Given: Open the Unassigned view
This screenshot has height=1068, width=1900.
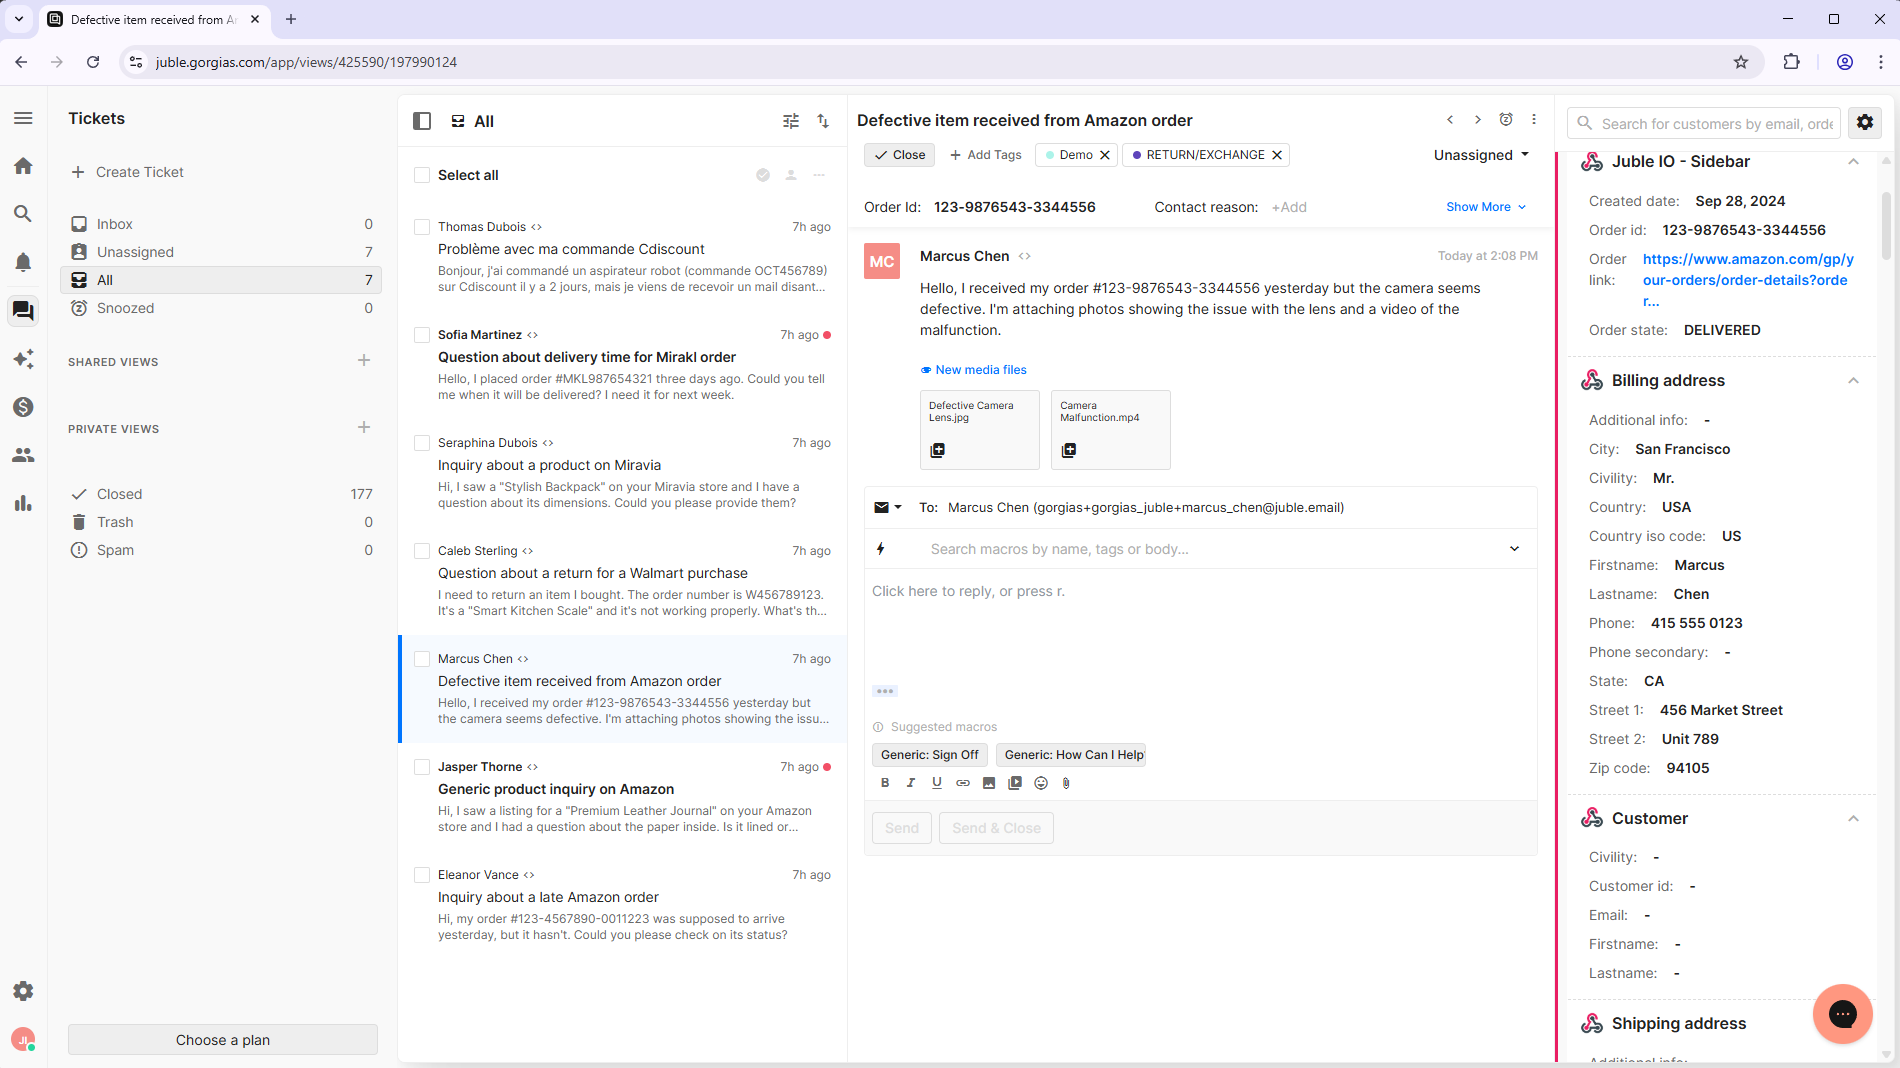Looking at the screenshot, I should [221, 252].
